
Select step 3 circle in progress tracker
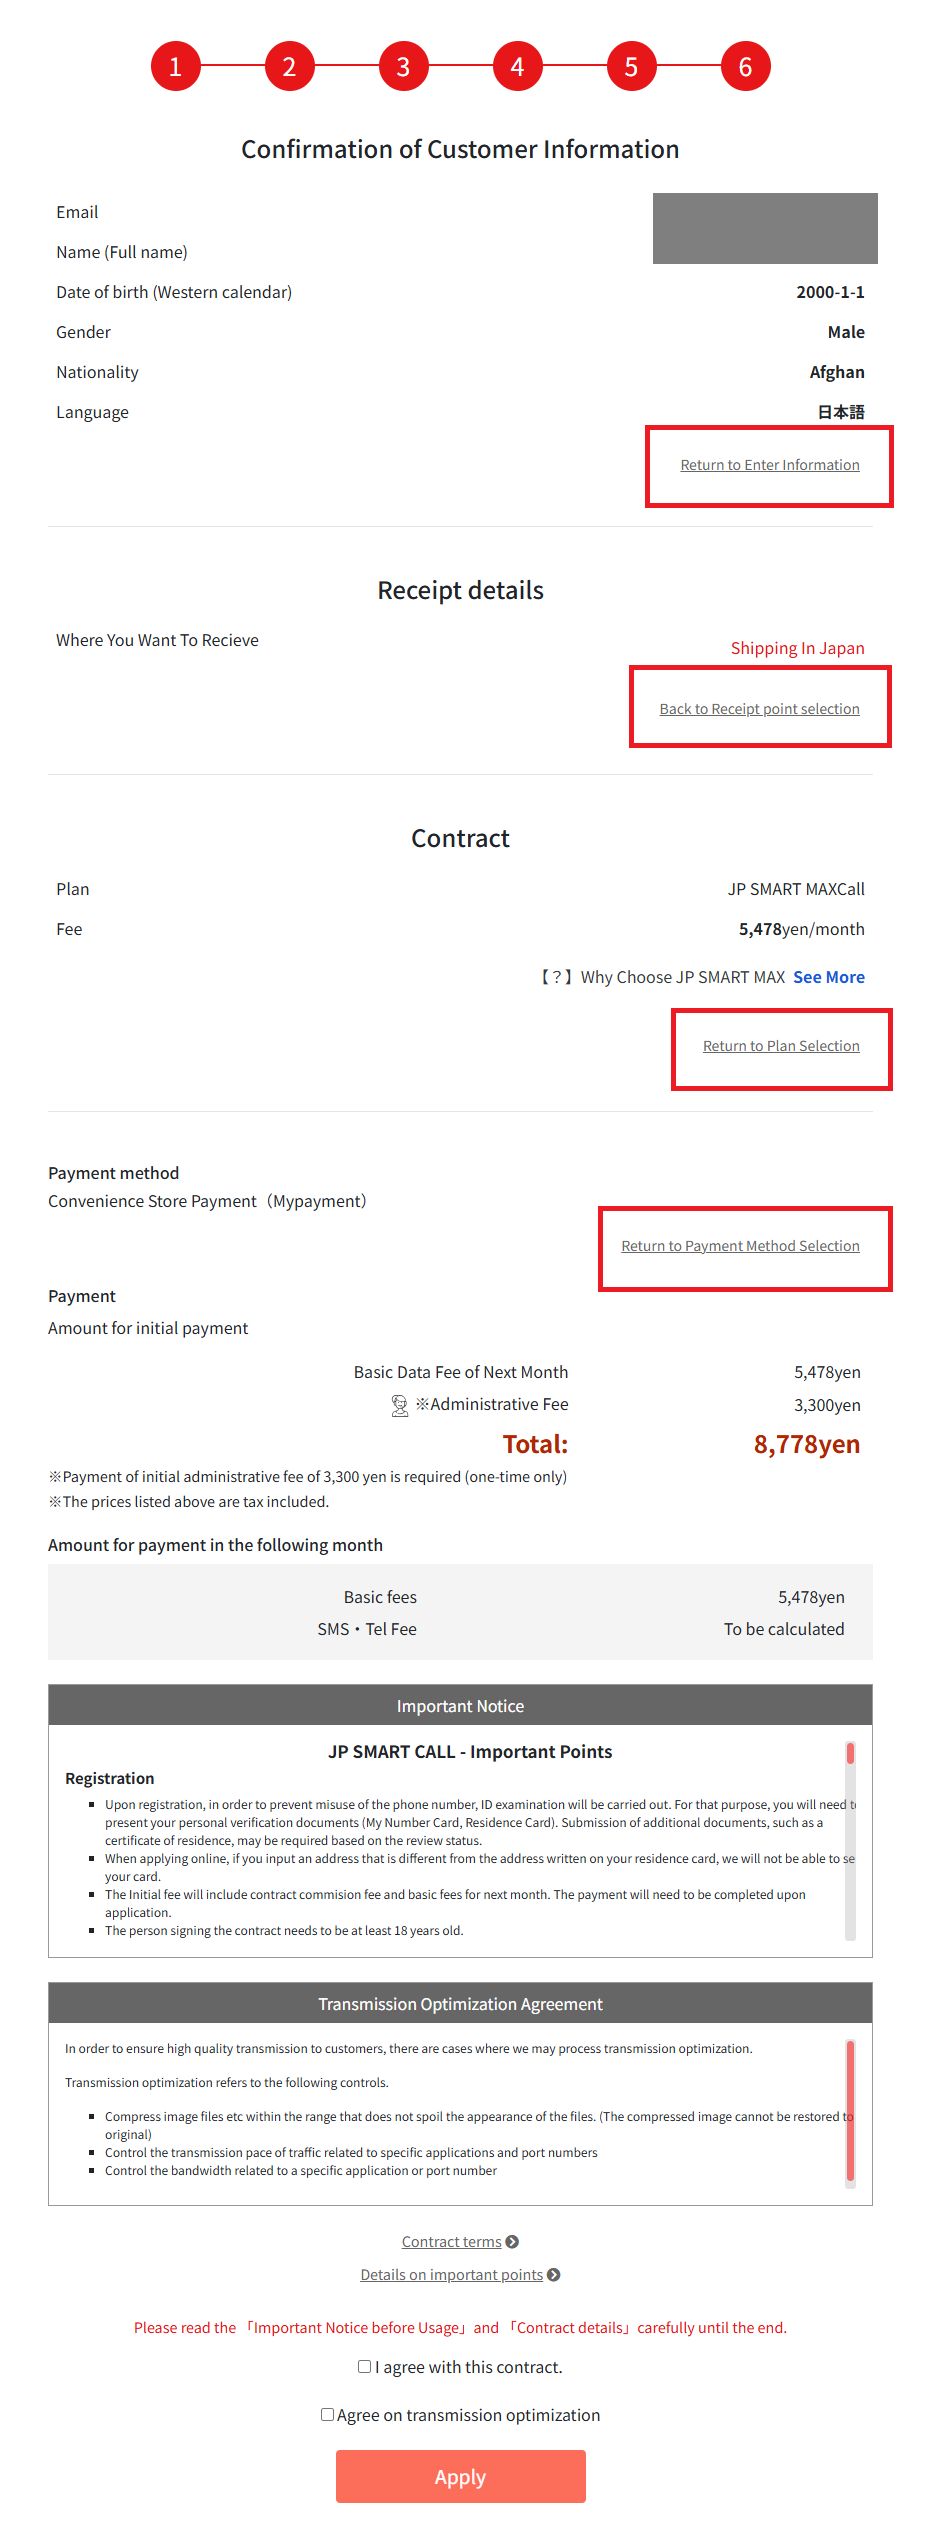pos(403,66)
